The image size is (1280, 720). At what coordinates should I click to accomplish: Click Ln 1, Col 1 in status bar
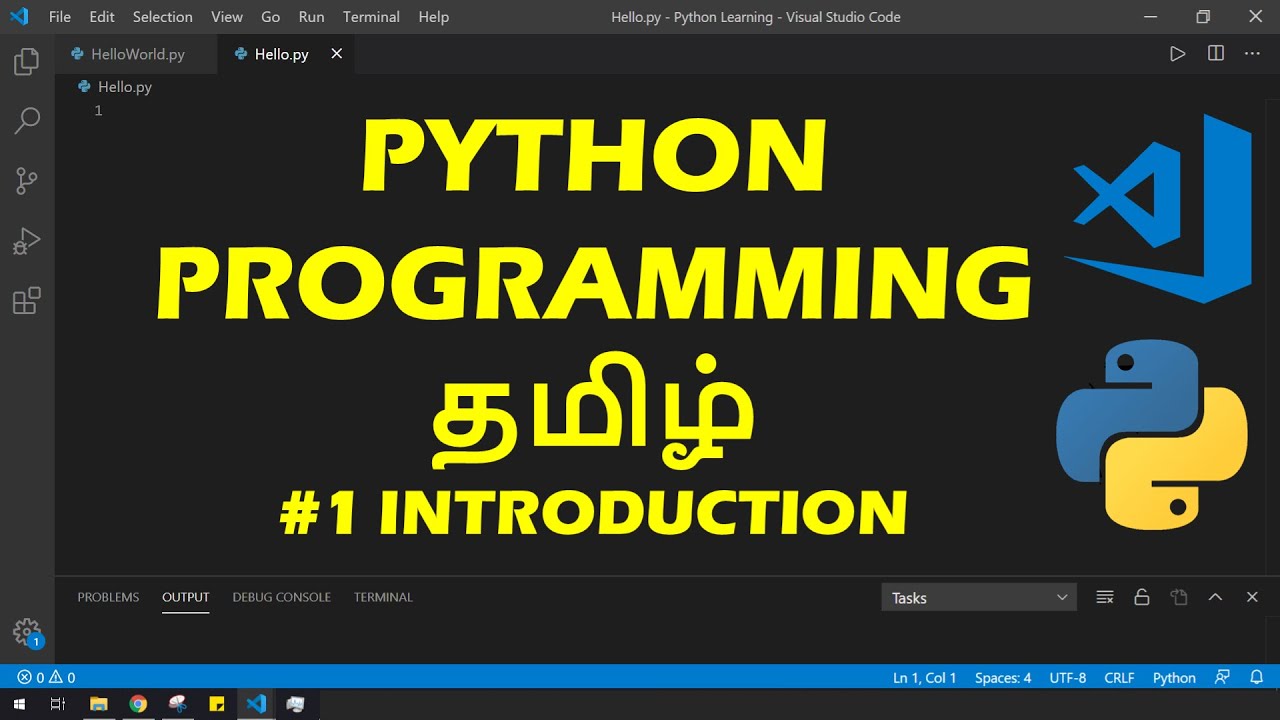[925, 677]
